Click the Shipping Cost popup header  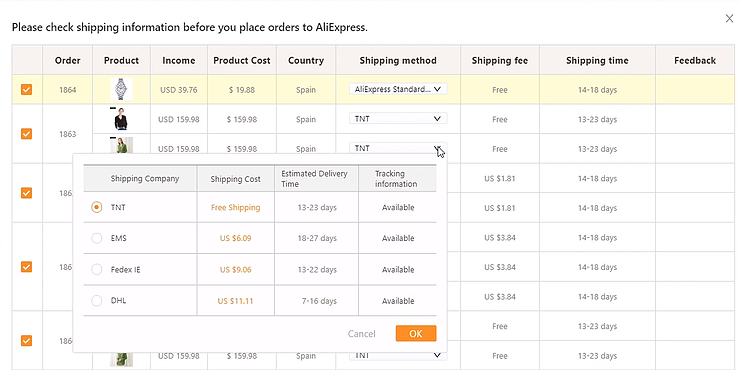pos(235,179)
